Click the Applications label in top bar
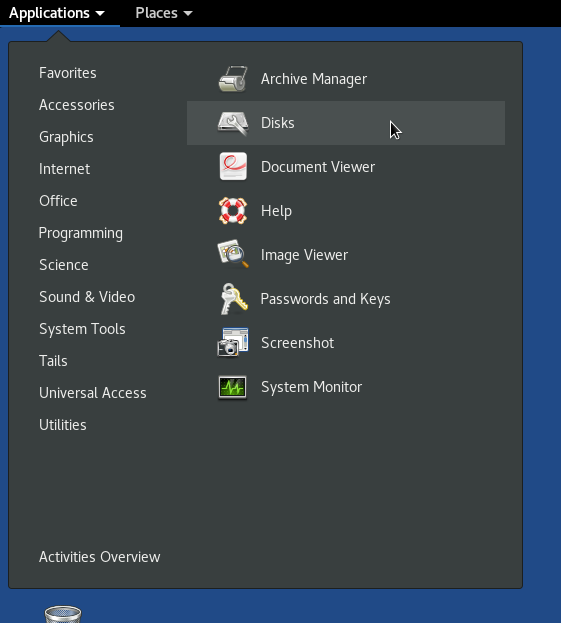This screenshot has width=561, height=623. tap(49, 14)
